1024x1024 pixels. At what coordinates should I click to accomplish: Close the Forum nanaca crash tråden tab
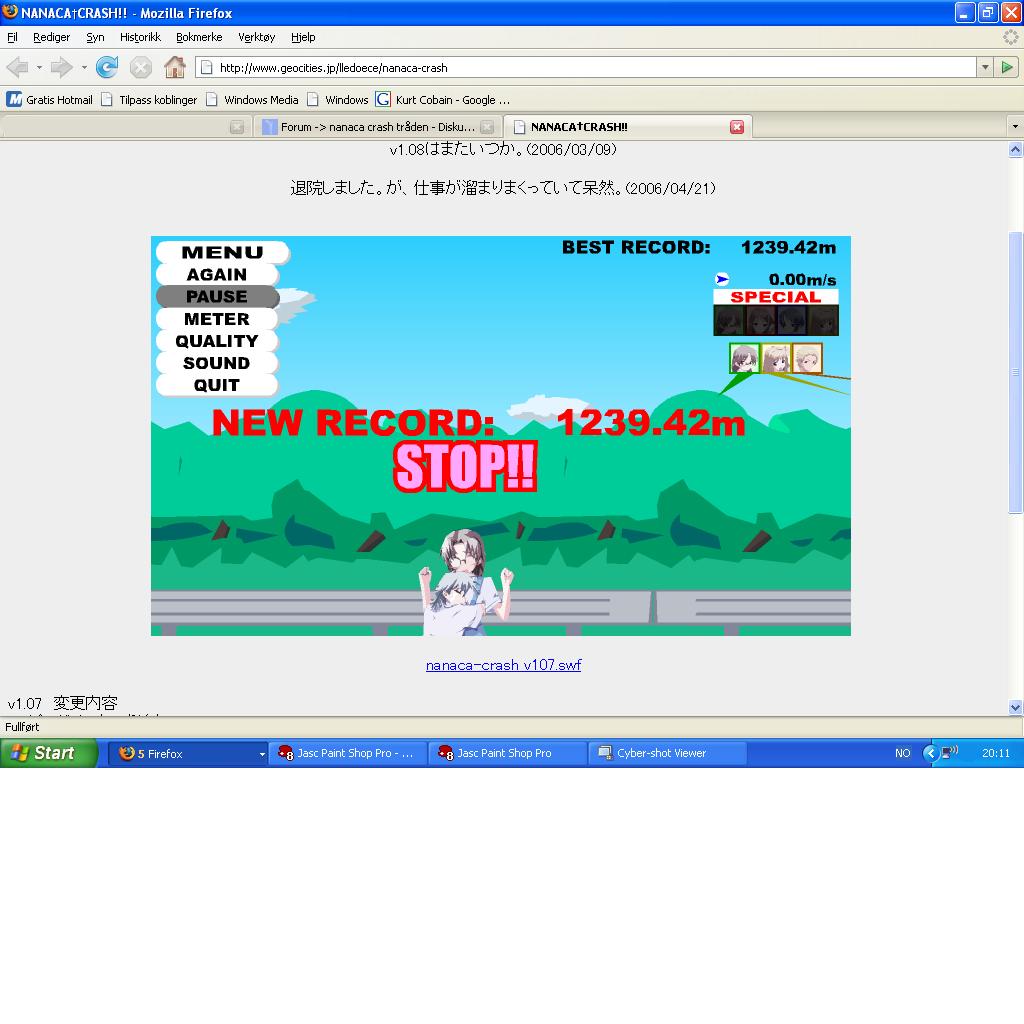[x=487, y=127]
